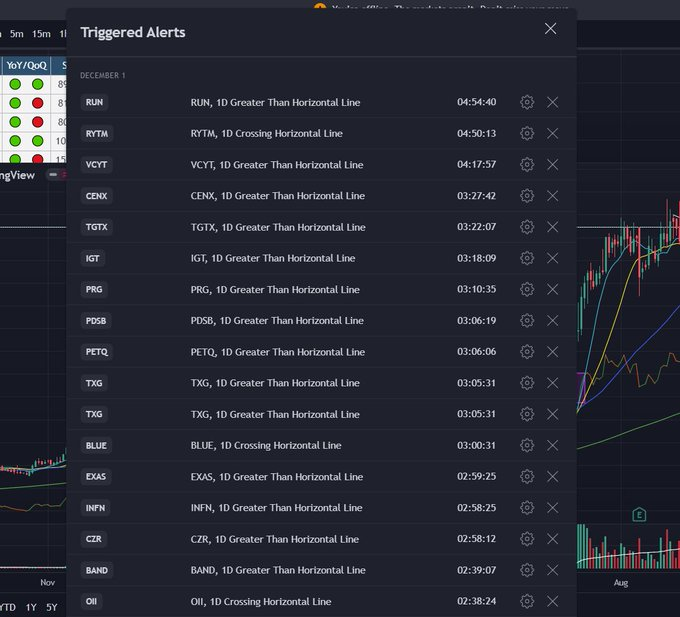Click 'INFN, 1D Greater Than Horizontal Line' text
The height and width of the screenshot is (617, 680).
pyautogui.click(x=276, y=508)
